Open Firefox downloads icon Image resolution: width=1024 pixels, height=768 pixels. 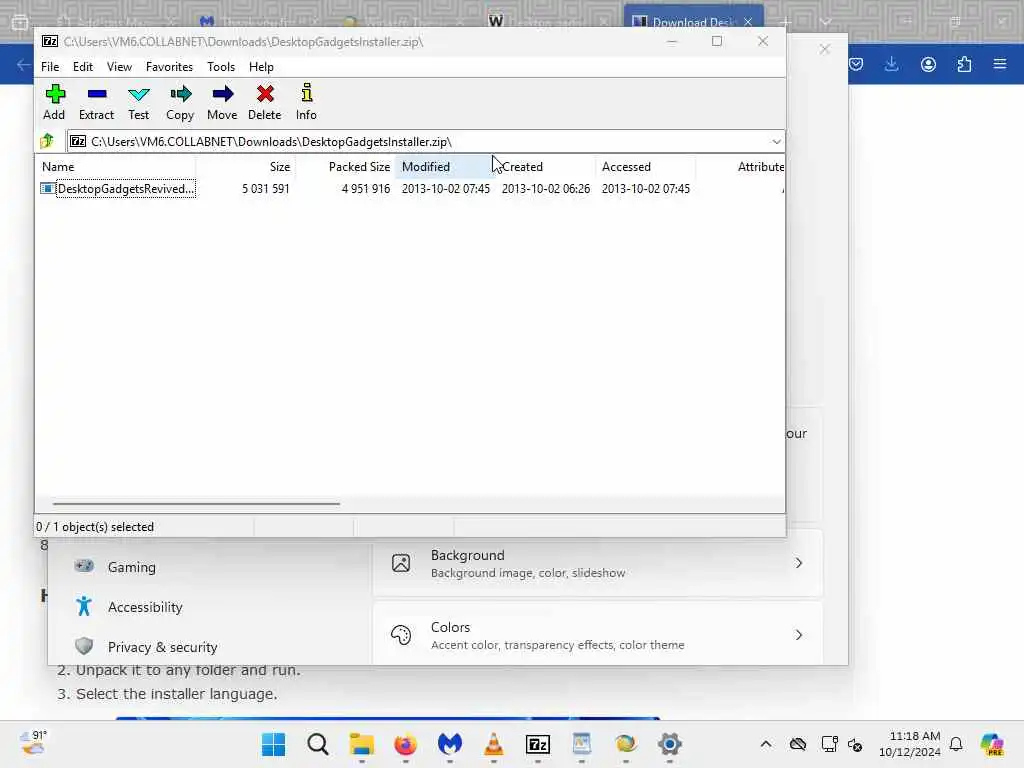coord(891,64)
